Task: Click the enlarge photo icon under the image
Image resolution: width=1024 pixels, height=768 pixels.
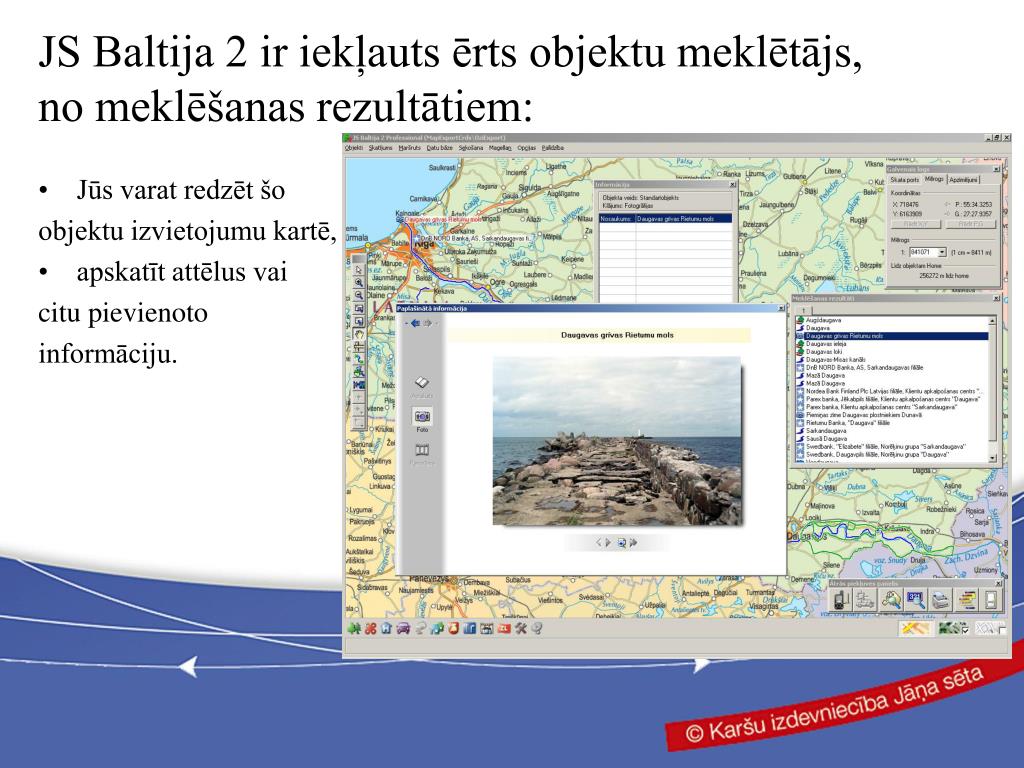Action: click(x=622, y=543)
